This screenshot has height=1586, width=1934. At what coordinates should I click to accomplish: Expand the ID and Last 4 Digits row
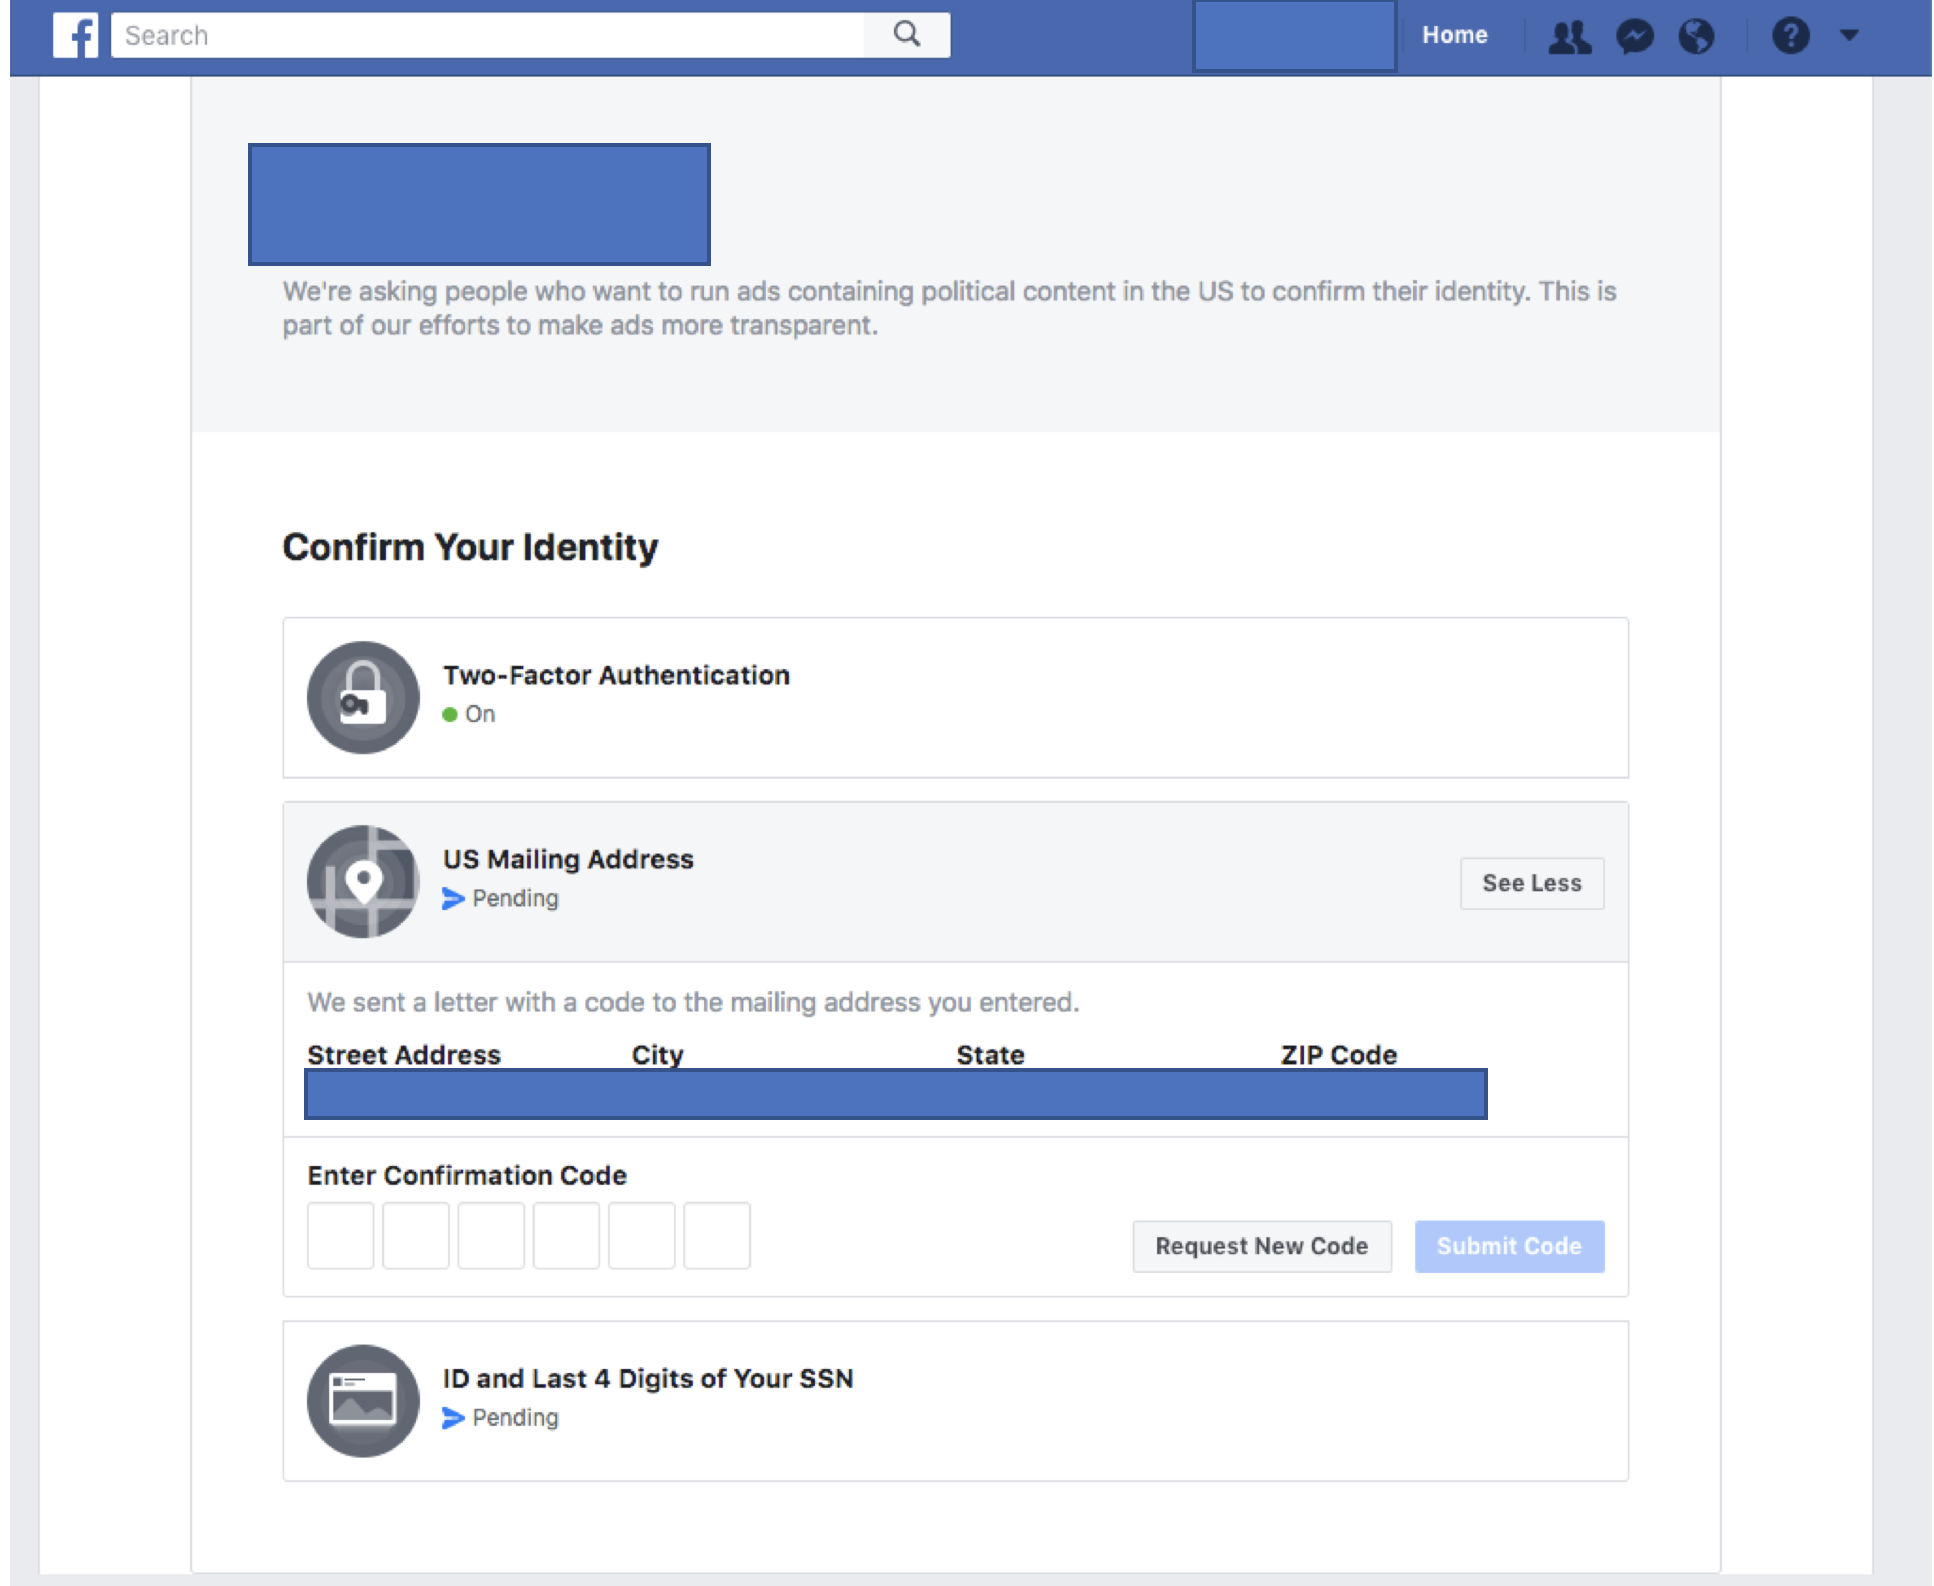(647, 1378)
